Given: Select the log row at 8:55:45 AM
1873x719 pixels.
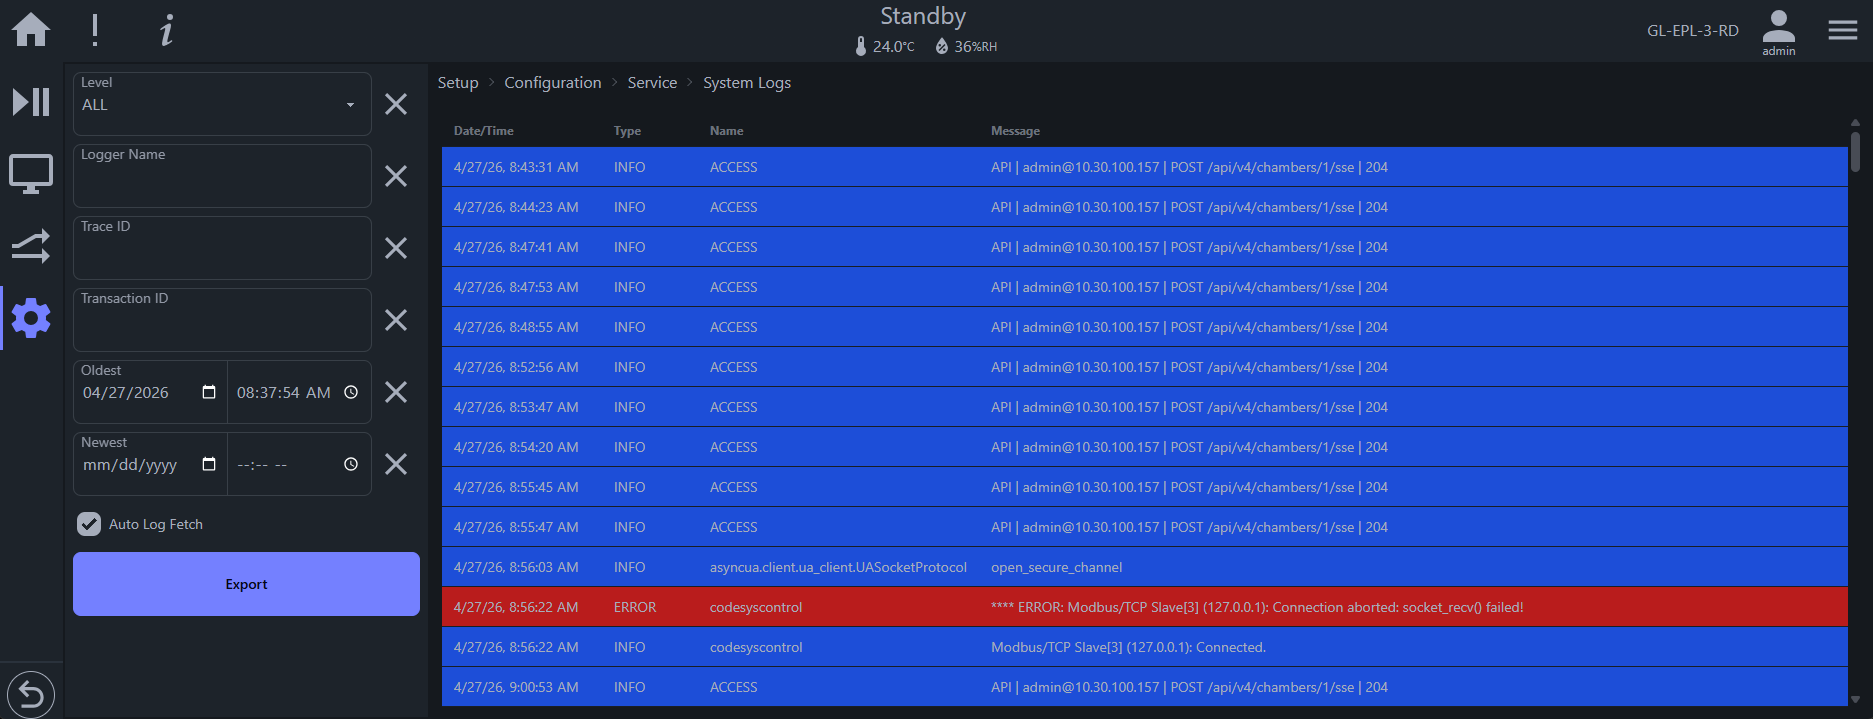Looking at the screenshot, I should pos(1145,487).
